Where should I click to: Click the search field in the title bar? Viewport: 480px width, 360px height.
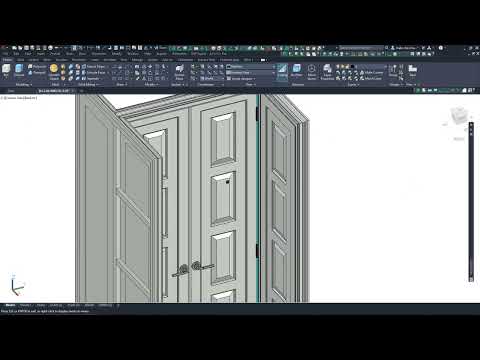coord(361,48)
